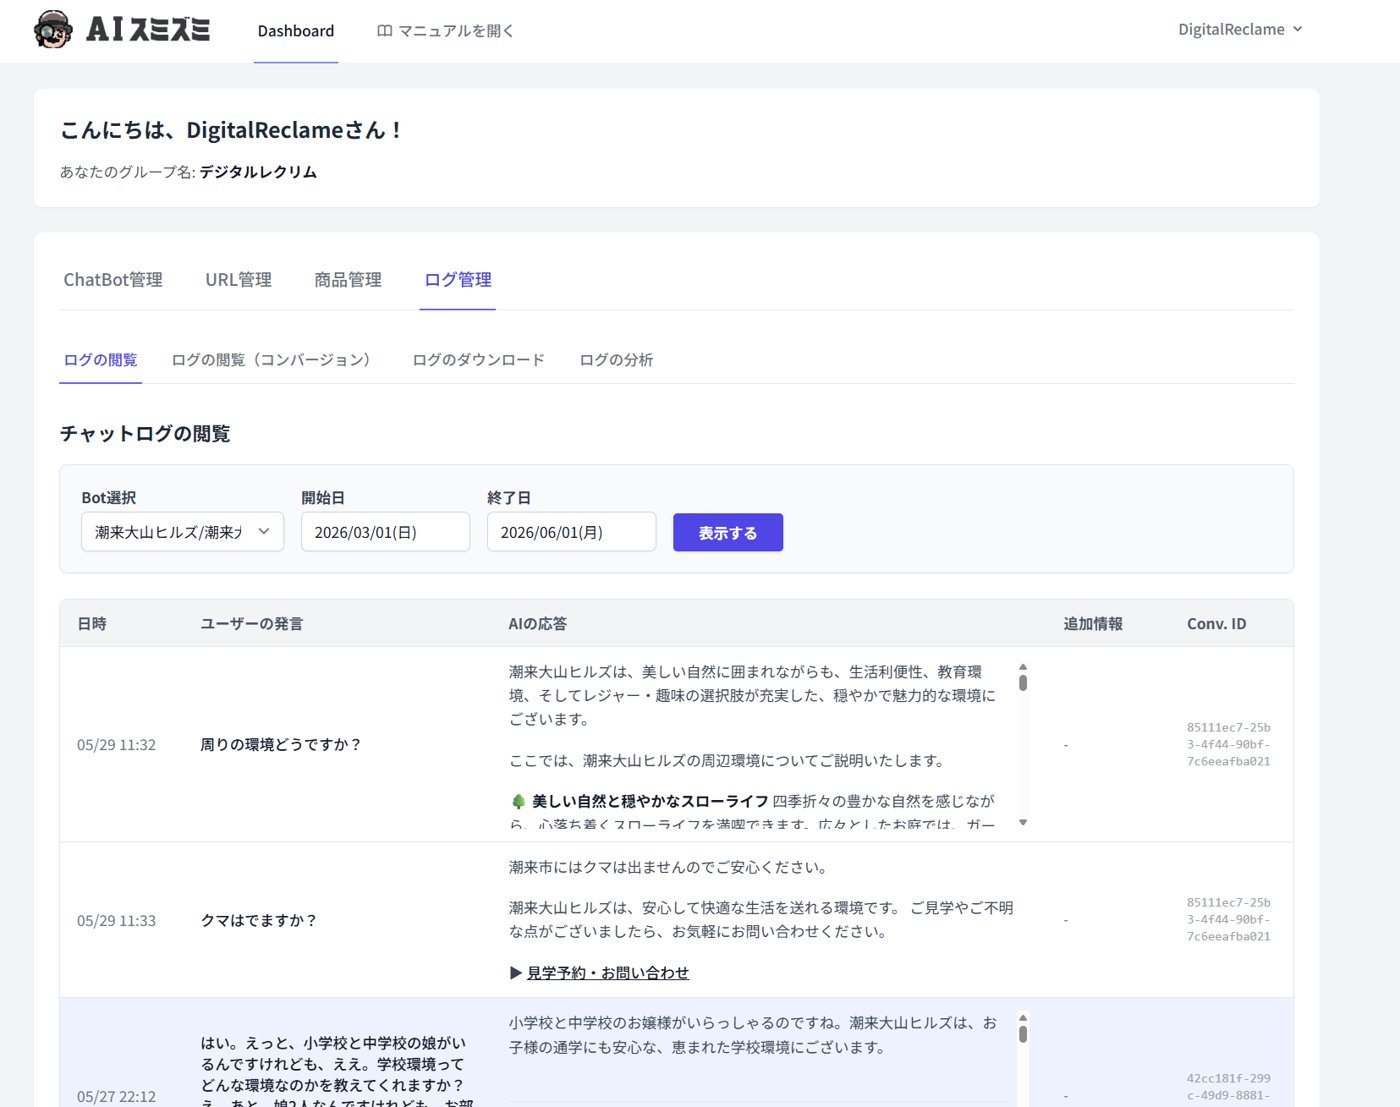Open the マニュアルを開く manual link
This screenshot has height=1107, width=1400.
[x=445, y=31]
